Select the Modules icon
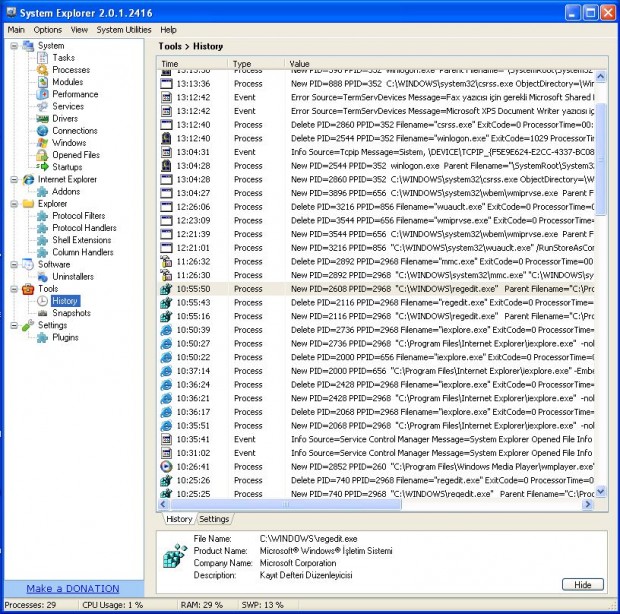 pyautogui.click(x=42, y=82)
